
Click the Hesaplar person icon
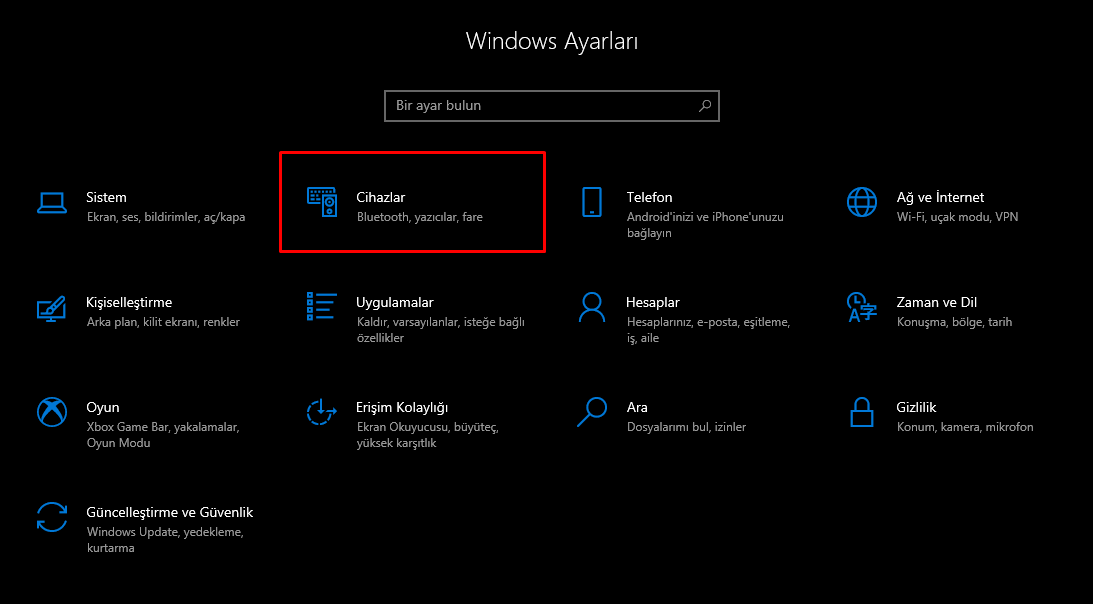pyautogui.click(x=592, y=308)
